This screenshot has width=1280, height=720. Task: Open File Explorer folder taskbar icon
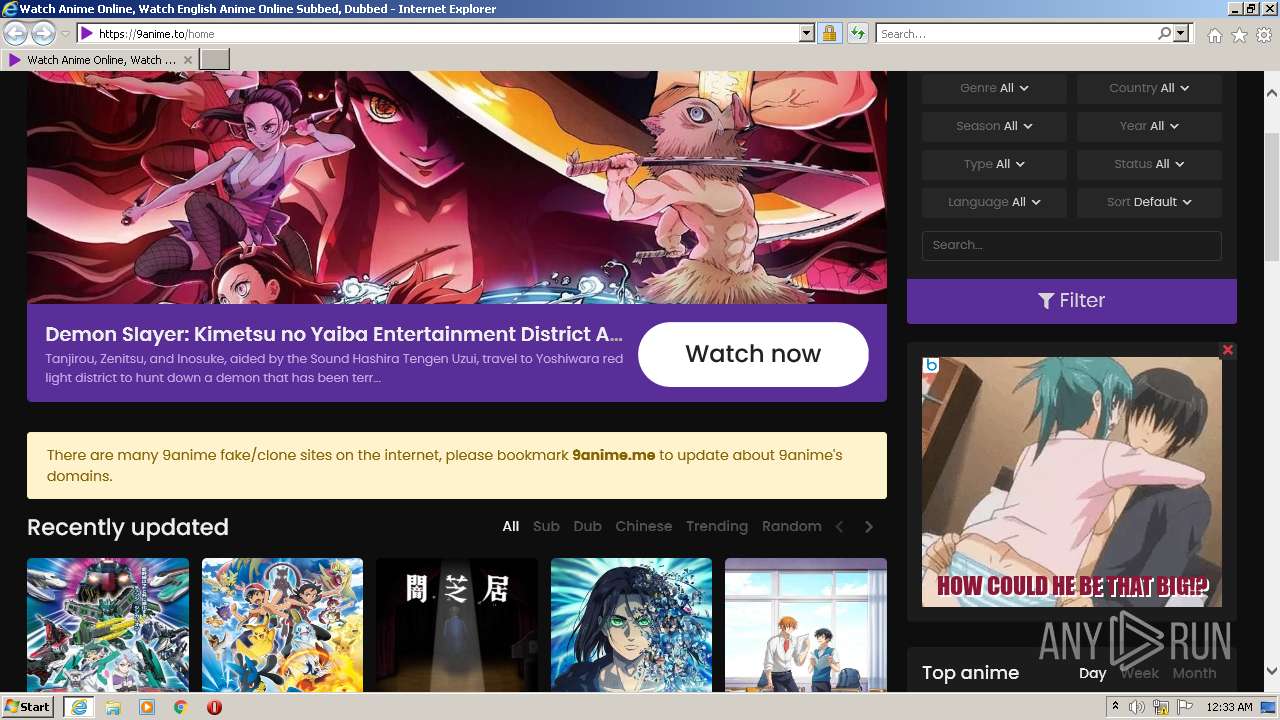coord(113,707)
